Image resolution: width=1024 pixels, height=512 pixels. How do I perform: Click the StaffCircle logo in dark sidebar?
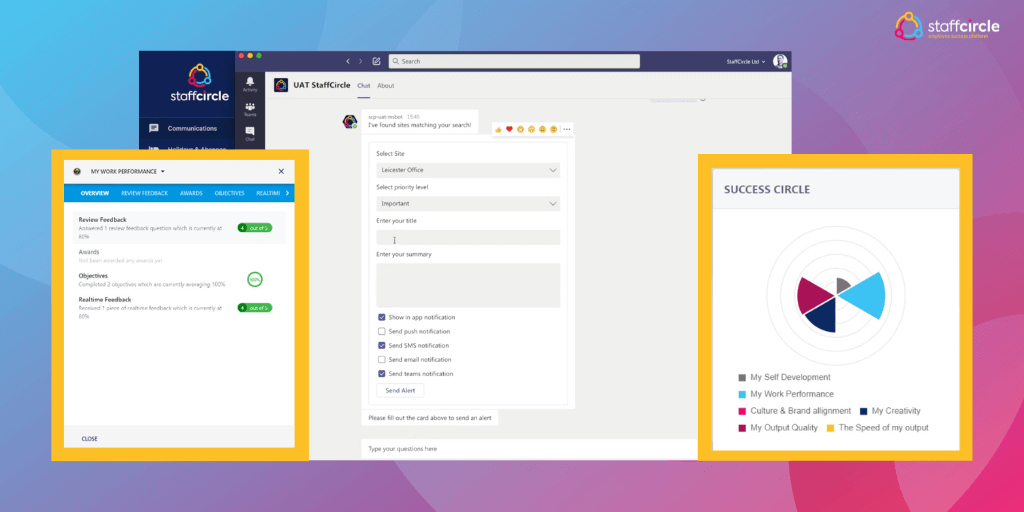(199, 83)
